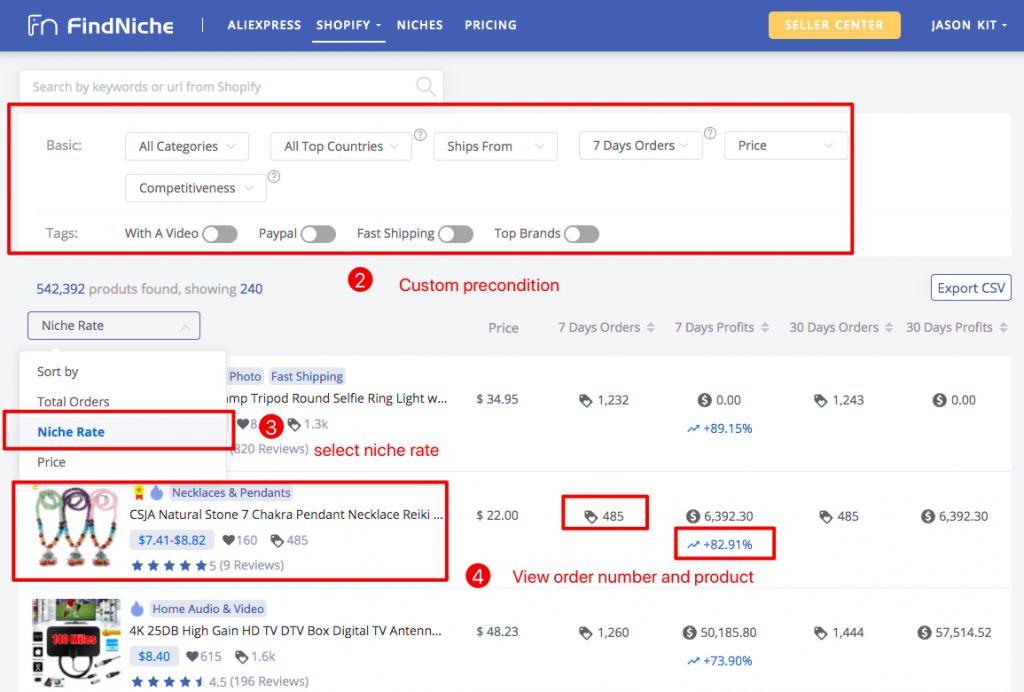Collapse the Niche Rate sort dropdown

point(114,326)
